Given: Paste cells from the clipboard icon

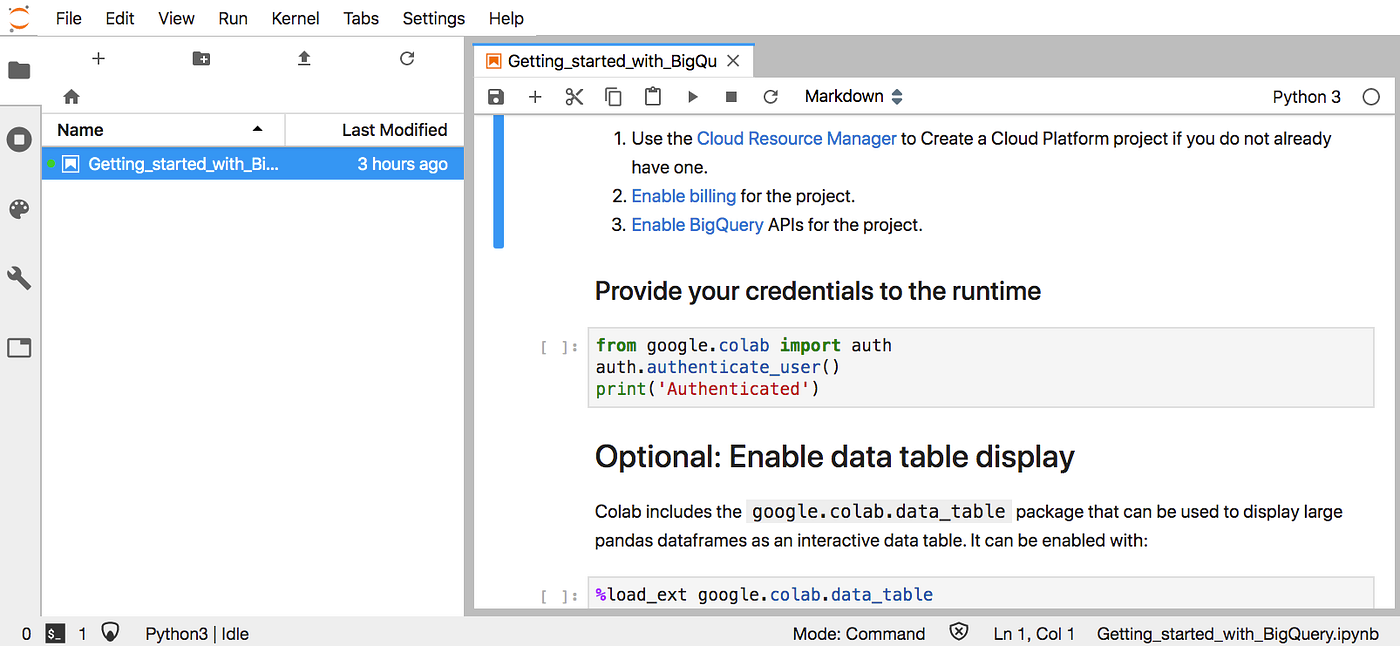Looking at the screenshot, I should click(653, 96).
